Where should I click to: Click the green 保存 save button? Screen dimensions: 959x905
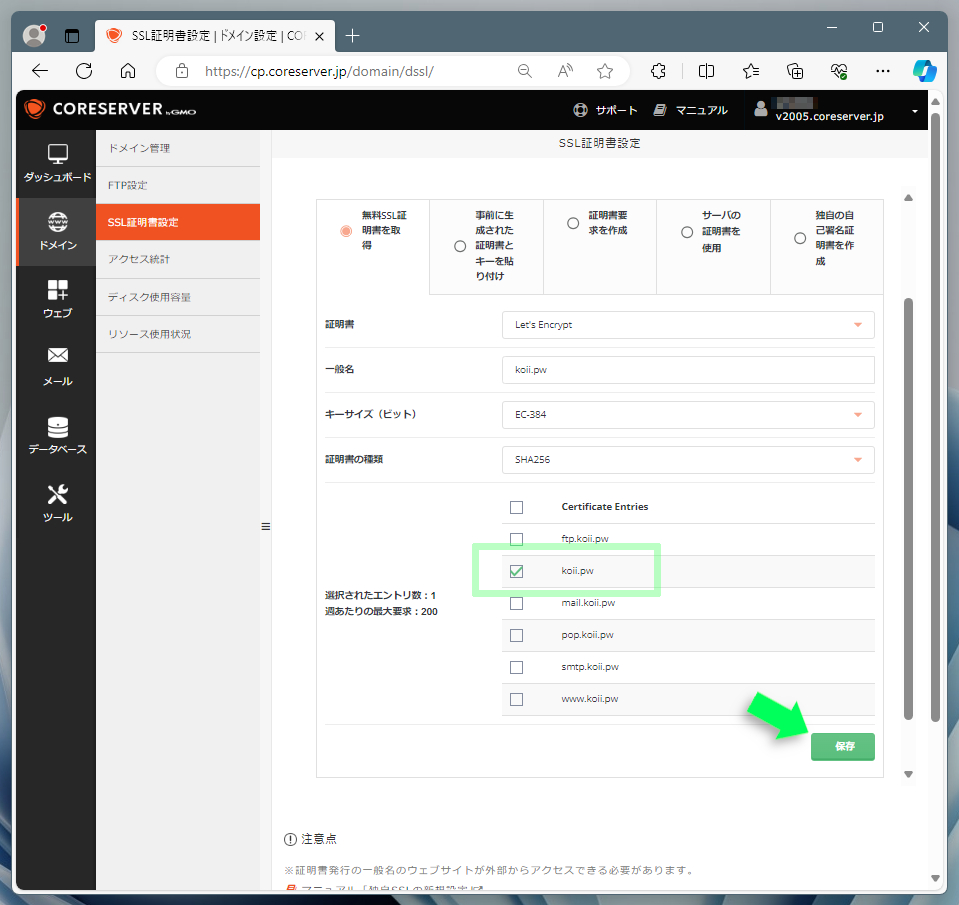coord(842,746)
